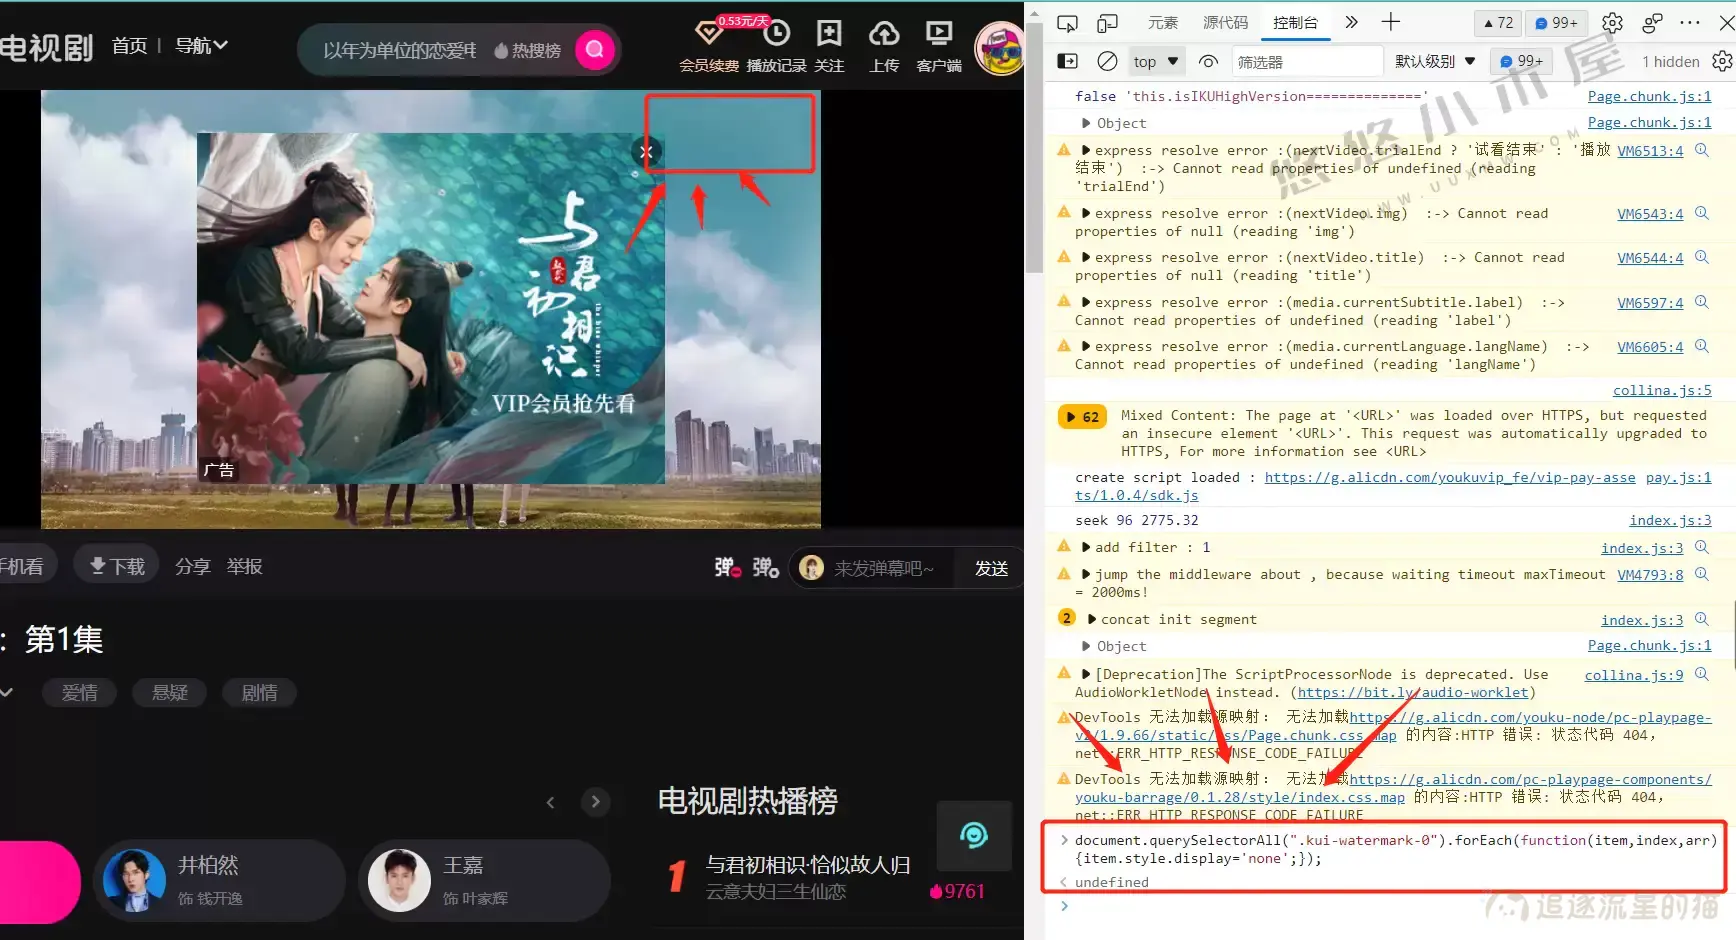This screenshot has width=1736, height=940.
Task: Open the 默认级别 log level dropdown
Action: (x=1436, y=61)
